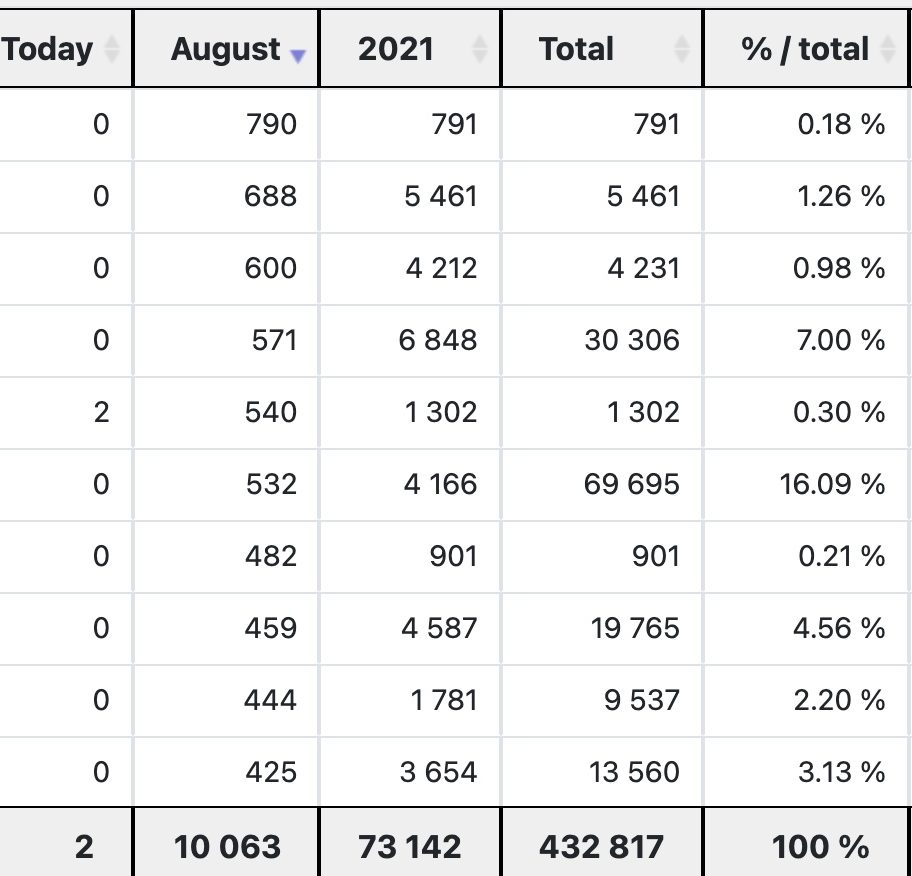Select the 2021 cell showing 6 848
Screen dimensions: 912x876
pyautogui.click(x=410, y=340)
